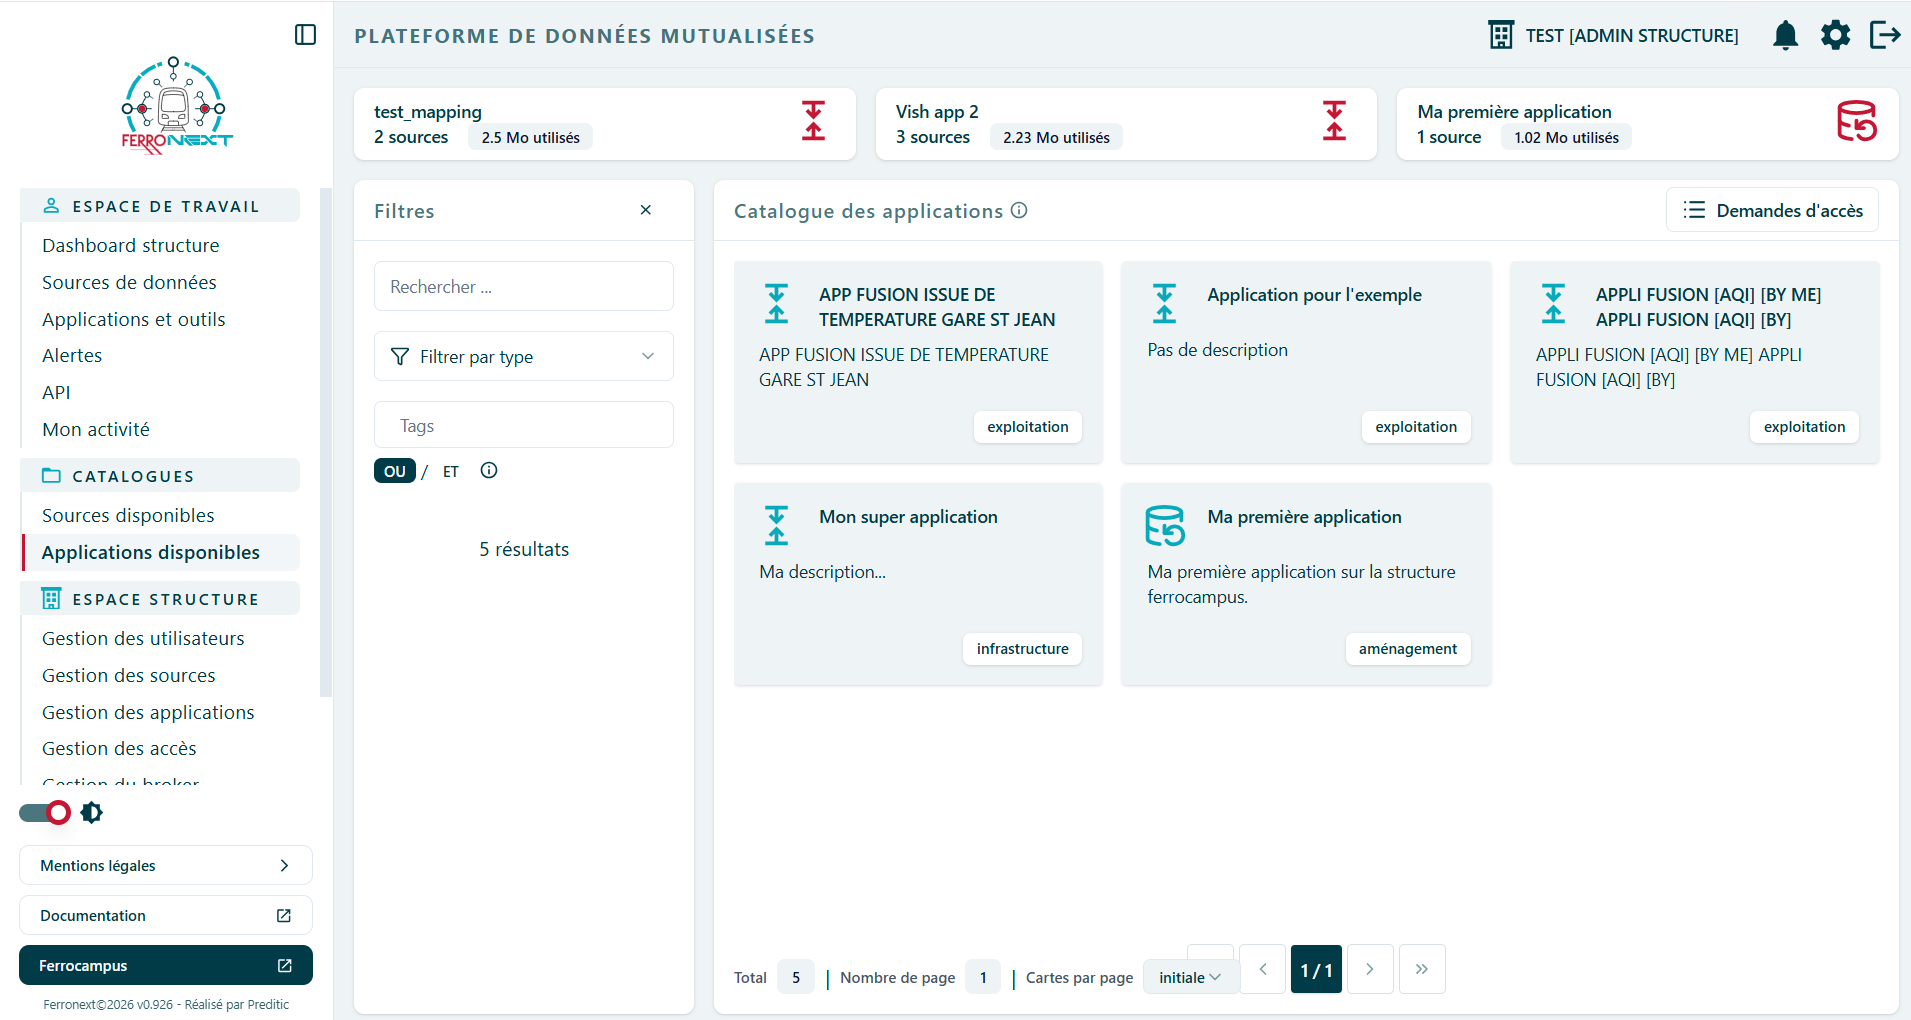
Task: Click info icon next to Catalogue des applications
Action: pos(1019,210)
